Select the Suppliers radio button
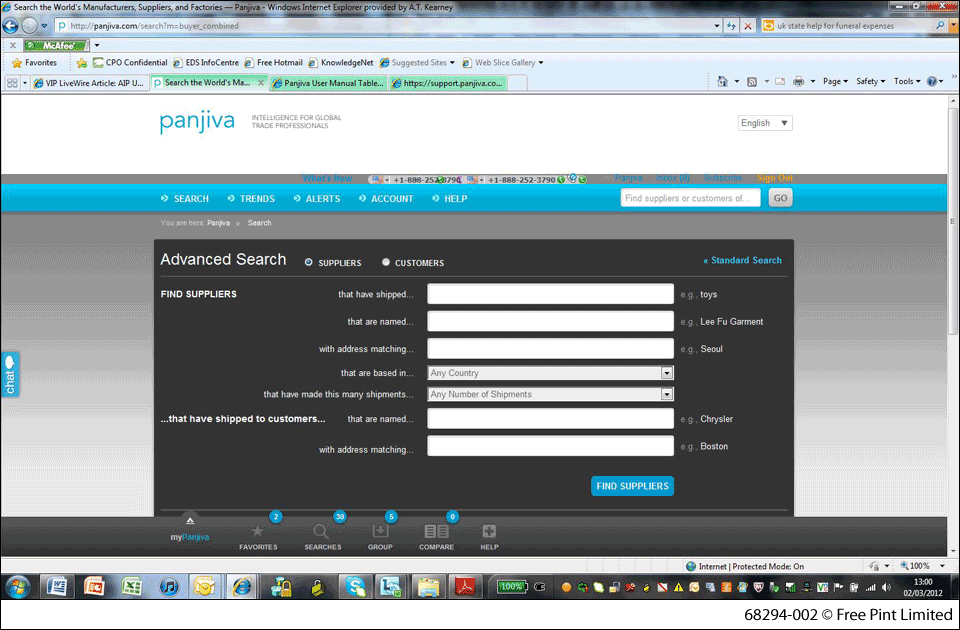This screenshot has height=630, width=960. [x=309, y=262]
